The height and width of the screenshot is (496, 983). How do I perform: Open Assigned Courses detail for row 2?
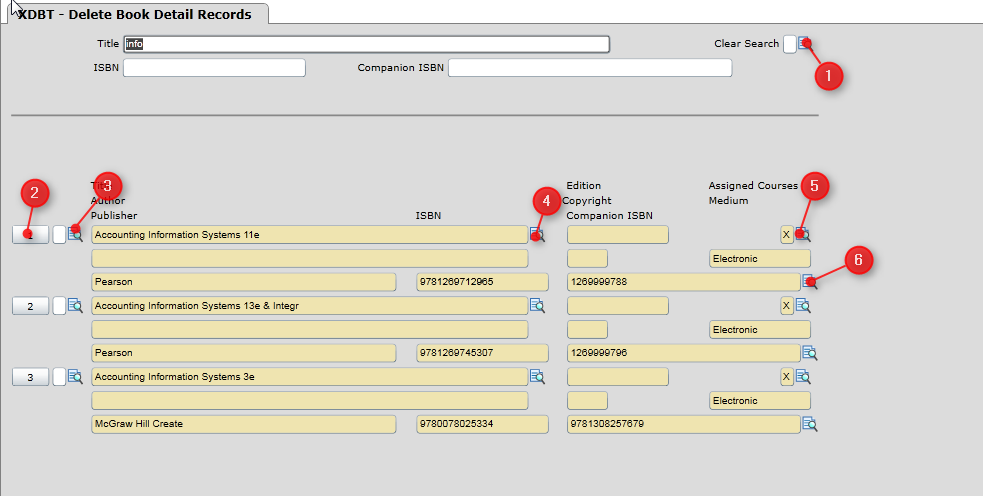click(x=803, y=306)
